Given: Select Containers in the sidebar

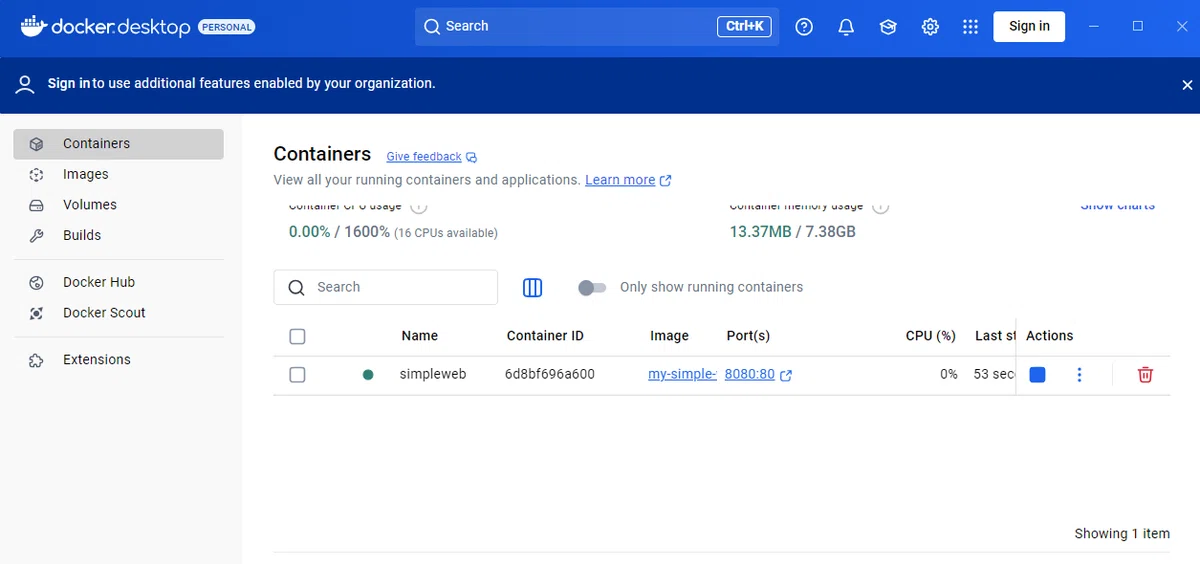Looking at the screenshot, I should [x=118, y=143].
